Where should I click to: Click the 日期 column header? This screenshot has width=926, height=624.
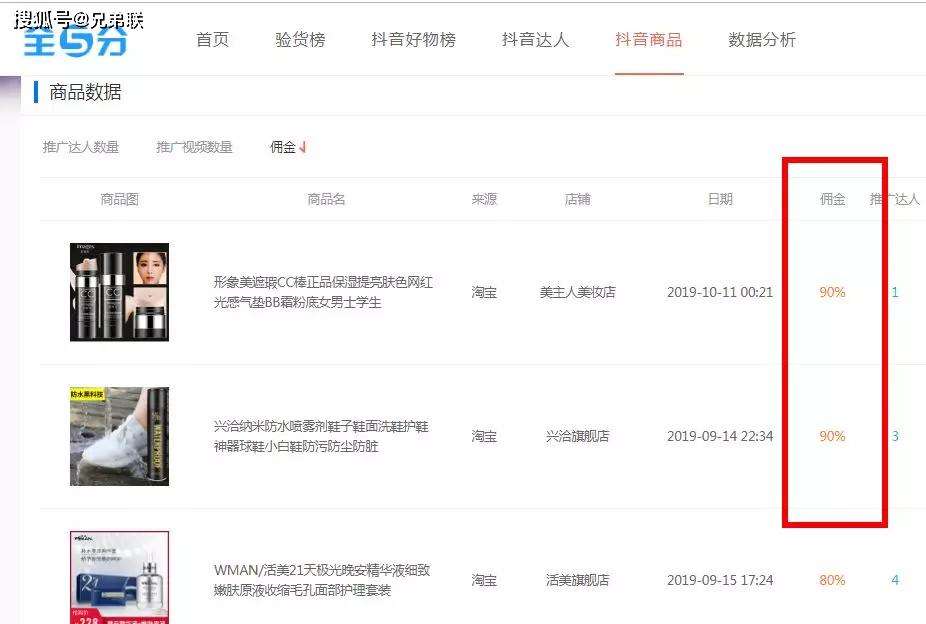(x=720, y=199)
